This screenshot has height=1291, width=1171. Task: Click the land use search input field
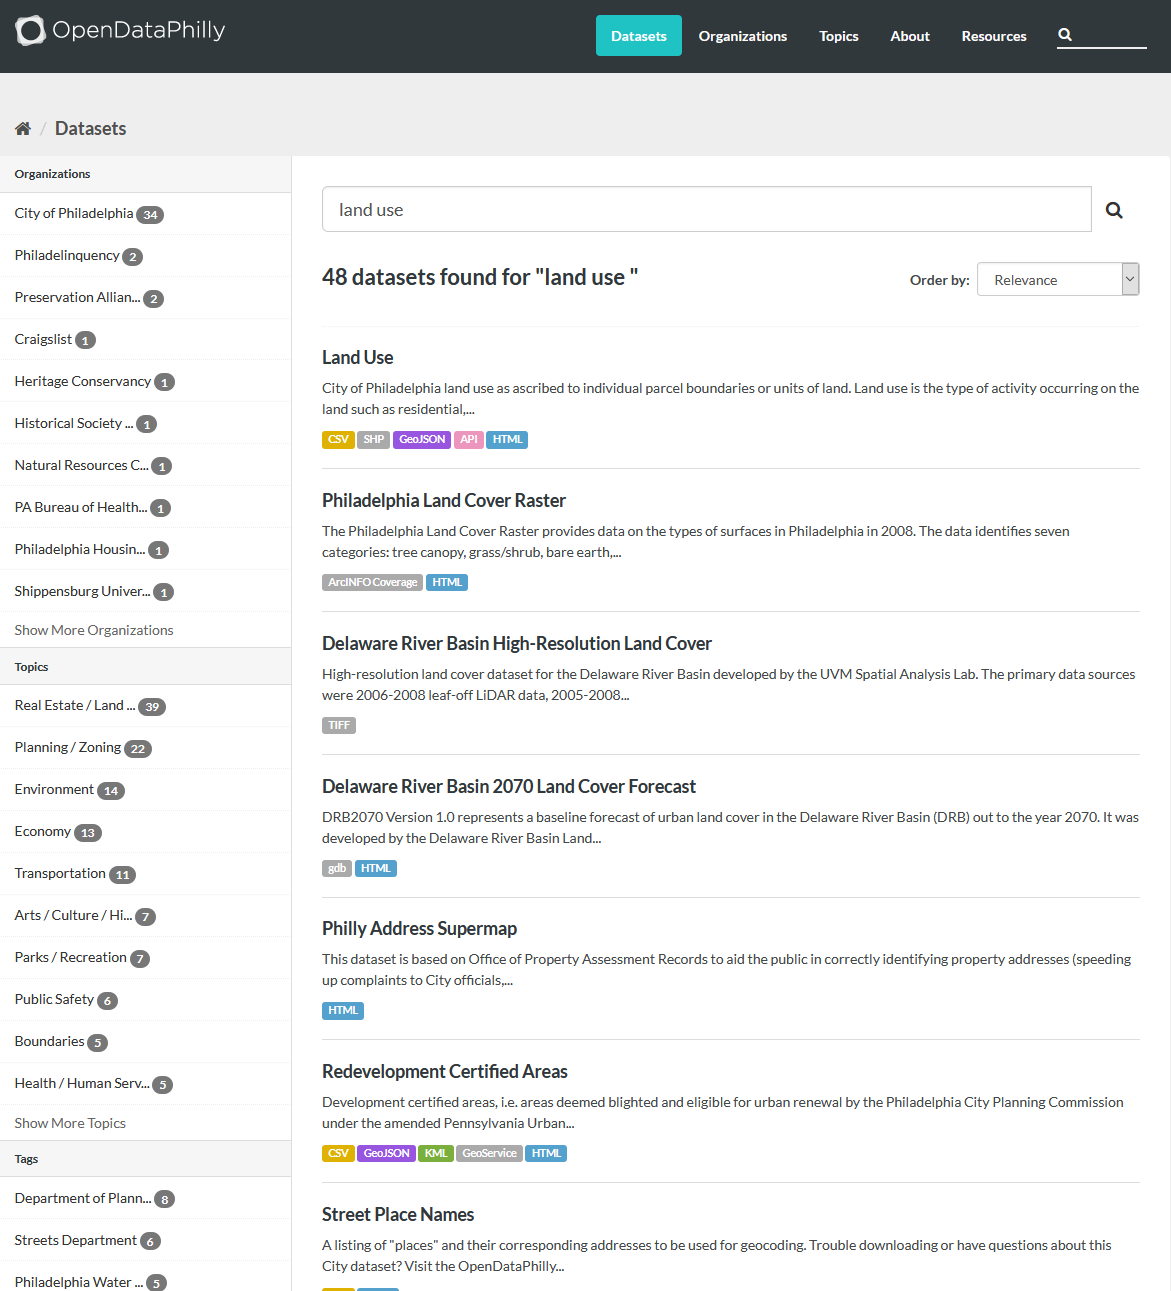click(x=706, y=210)
